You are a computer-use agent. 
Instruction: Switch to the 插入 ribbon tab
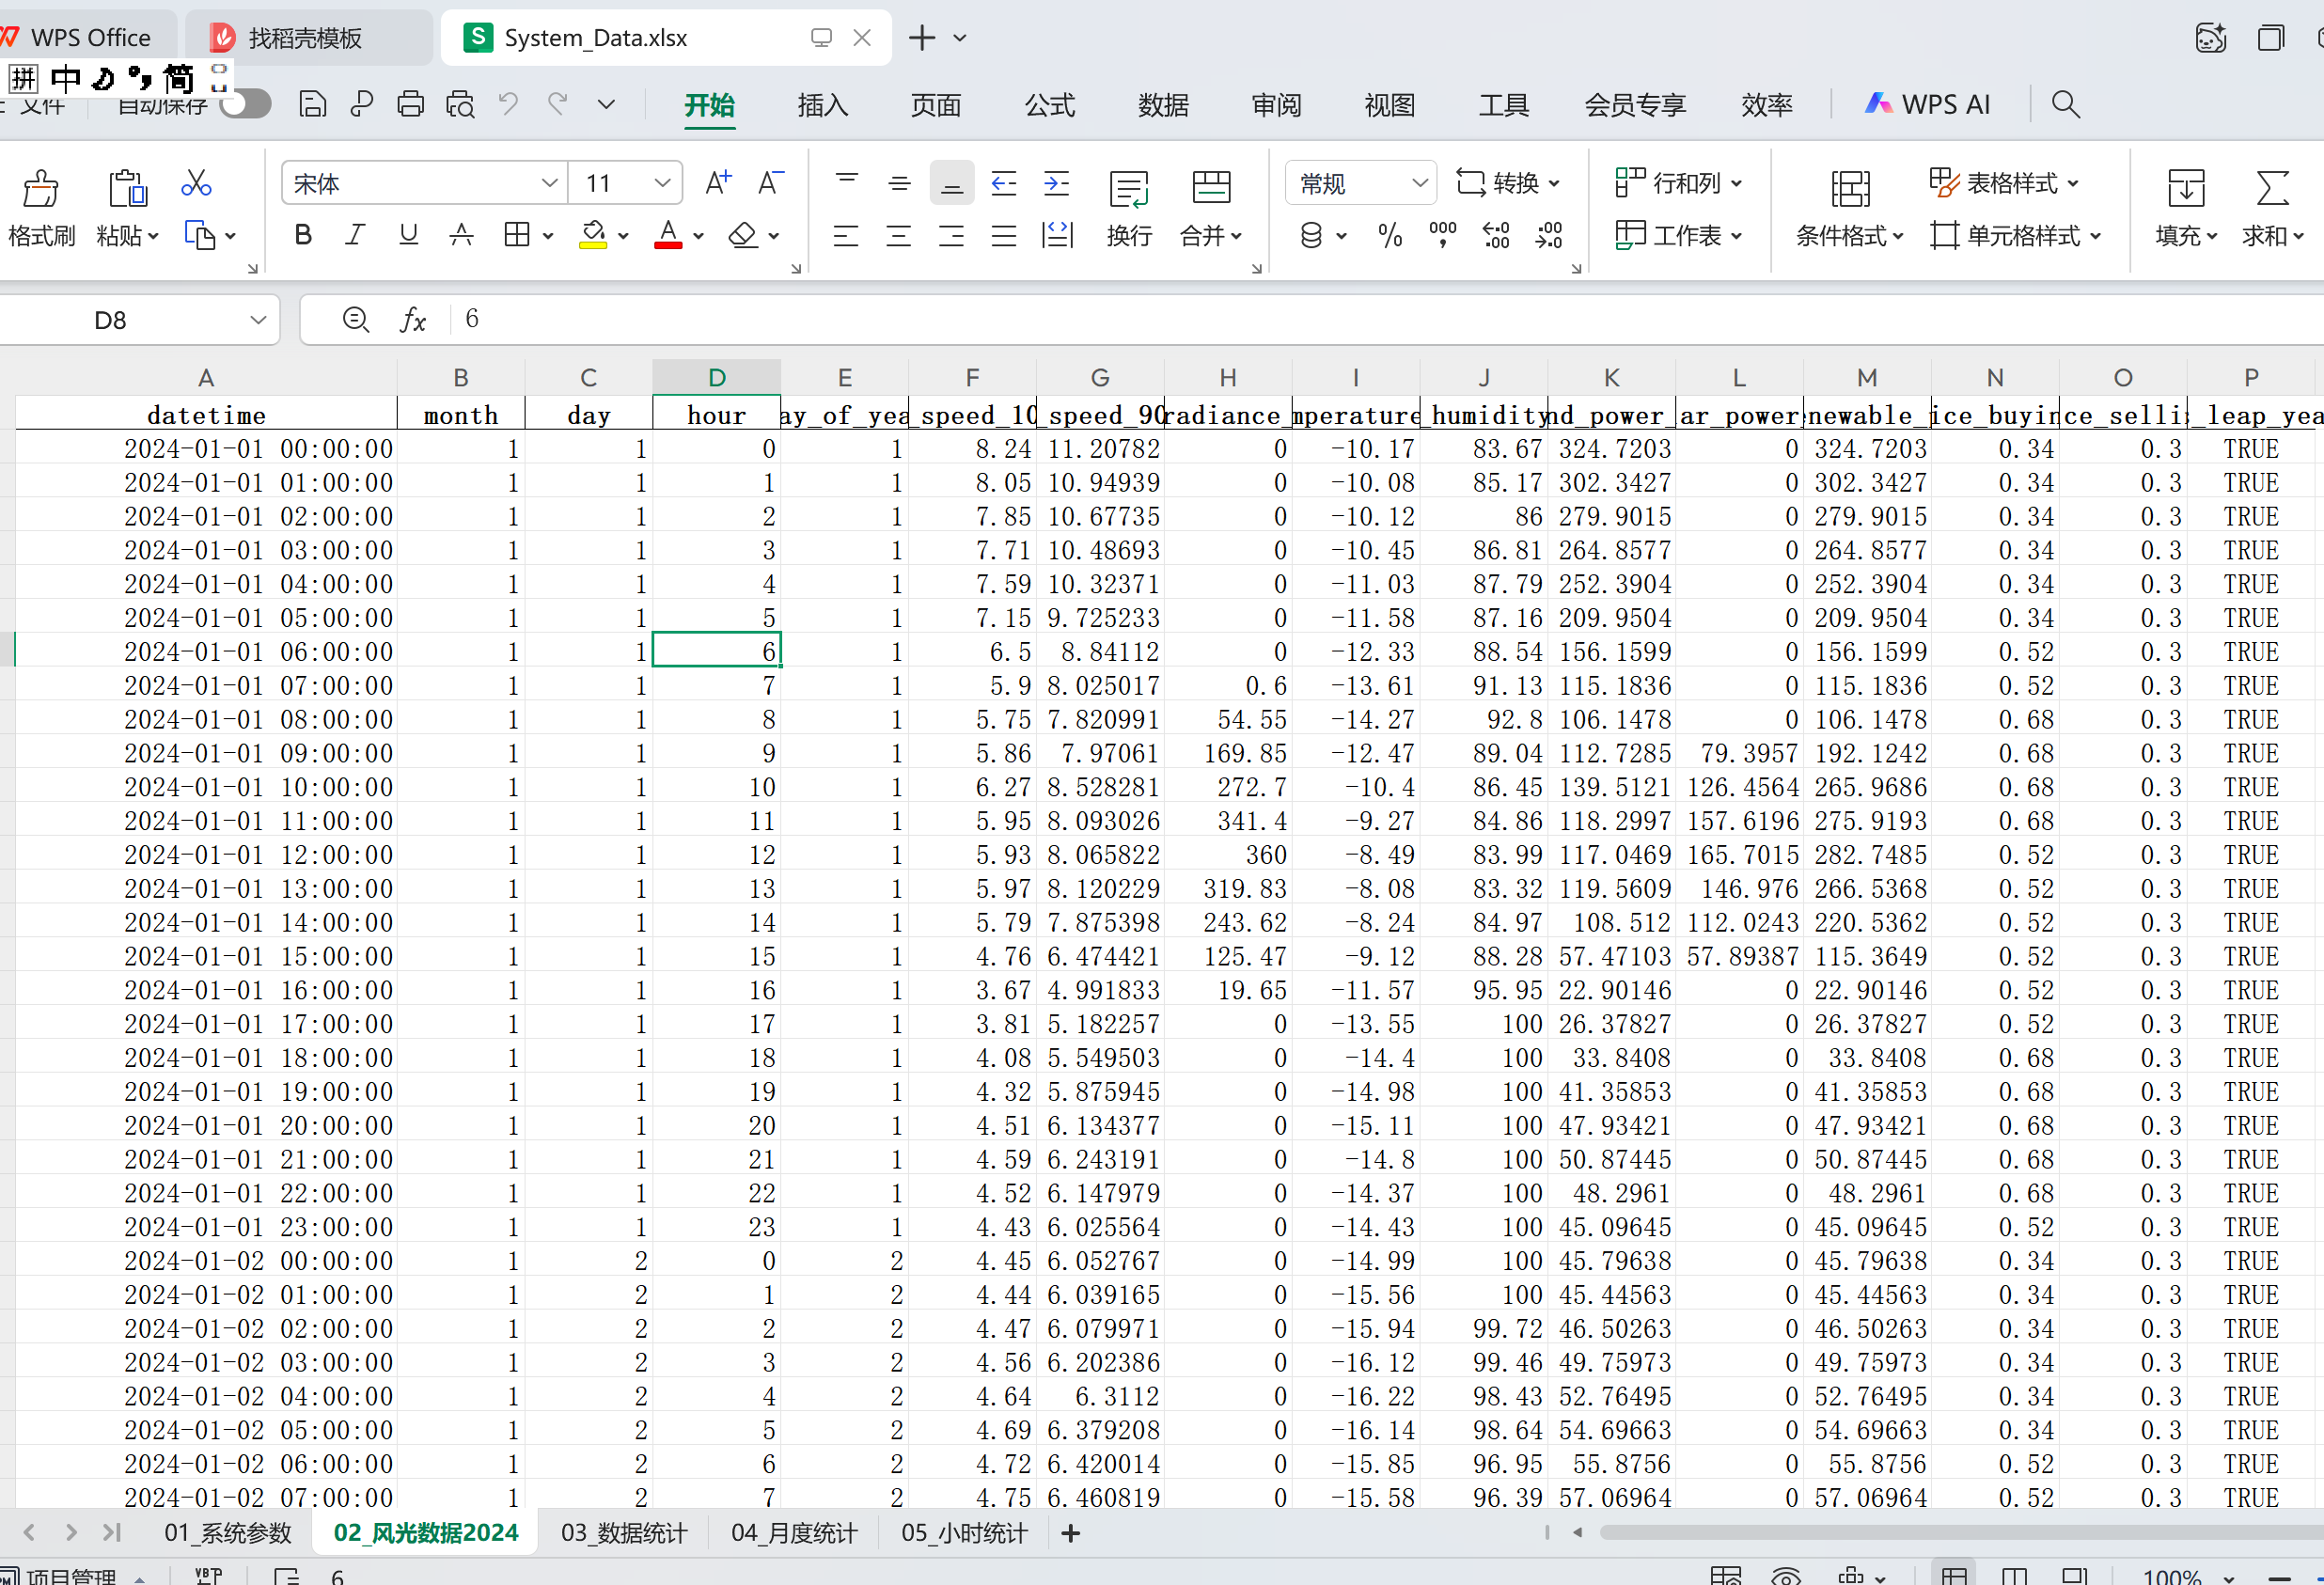point(822,105)
